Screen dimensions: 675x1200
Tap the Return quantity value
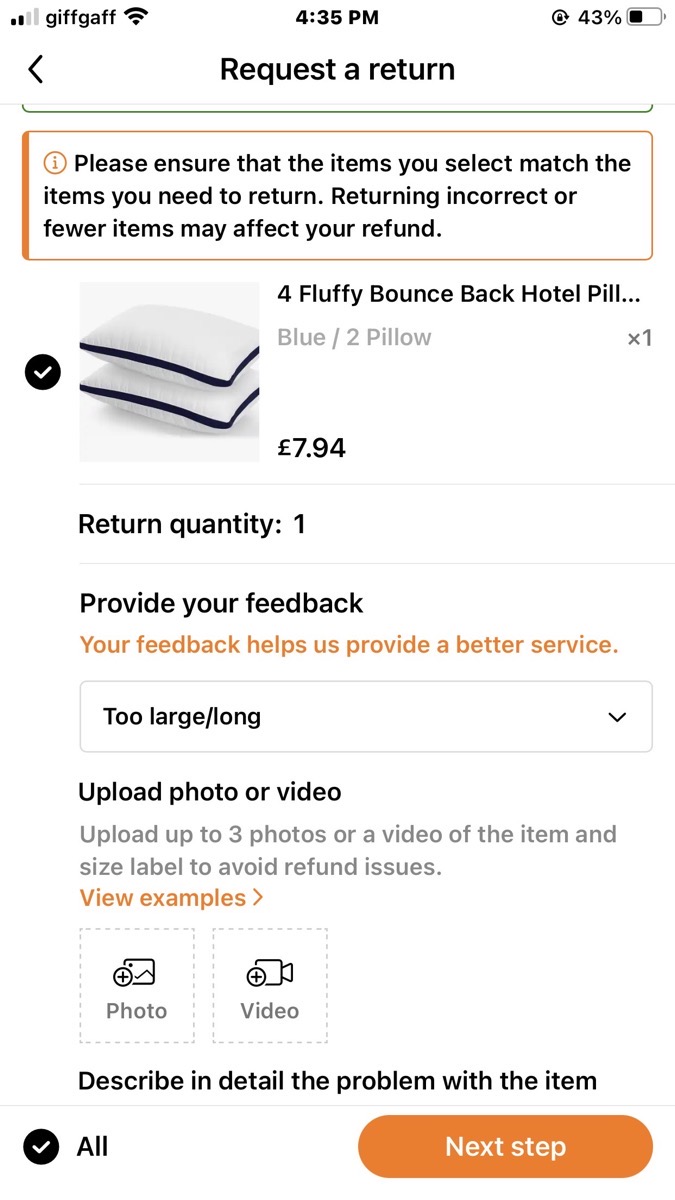pos(299,524)
